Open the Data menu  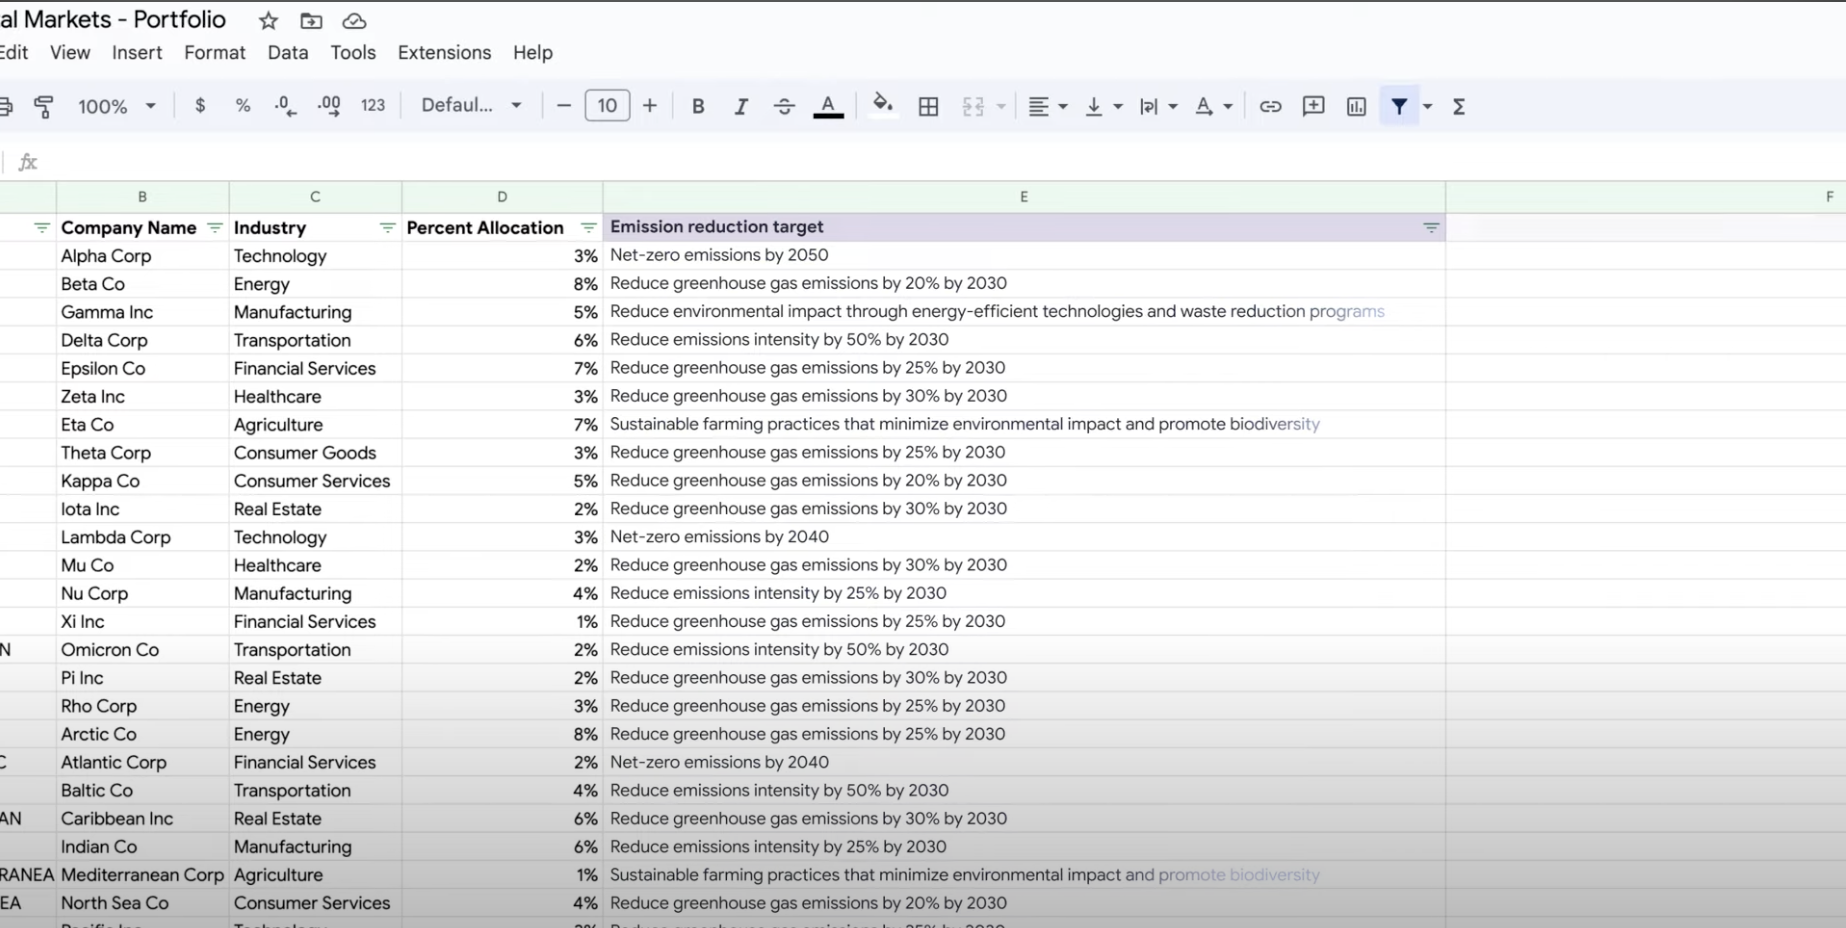pyautogui.click(x=287, y=52)
